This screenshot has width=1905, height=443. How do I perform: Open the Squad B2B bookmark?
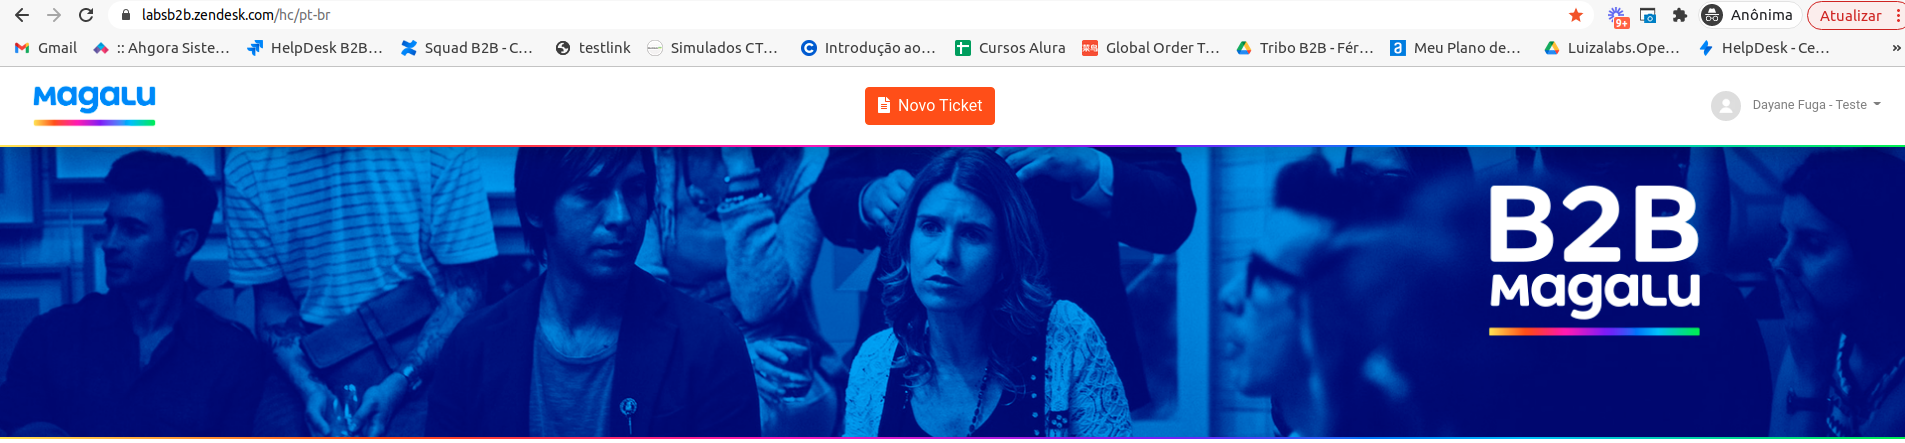pos(466,48)
